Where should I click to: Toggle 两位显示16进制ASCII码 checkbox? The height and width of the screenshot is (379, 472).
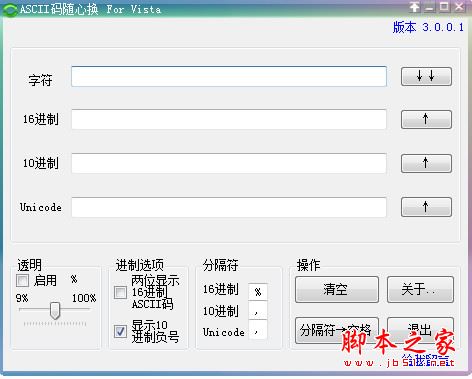tap(120, 292)
